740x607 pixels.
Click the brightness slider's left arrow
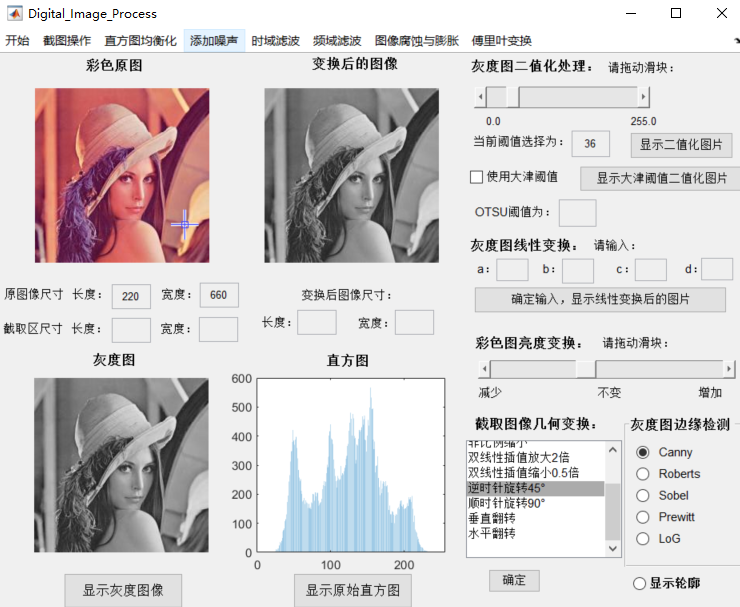pos(485,369)
